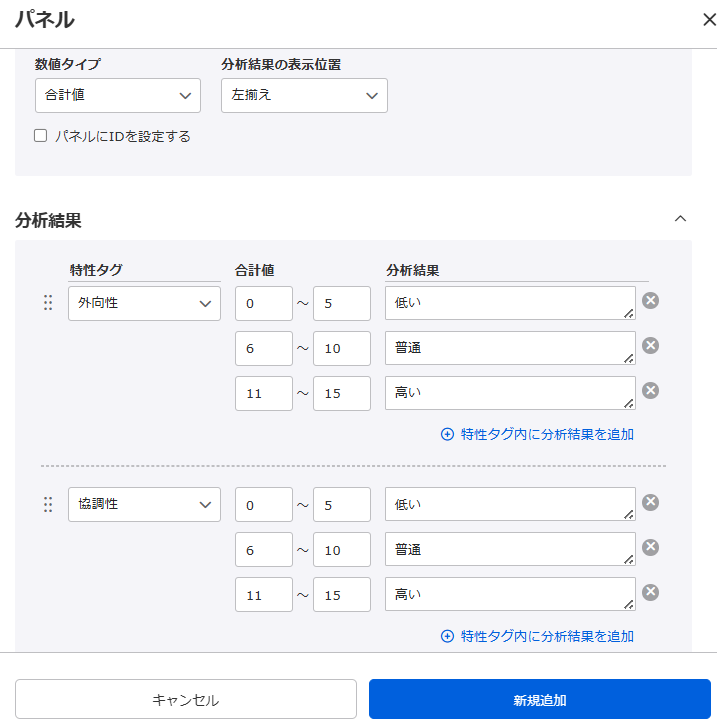
Task: Remove the 外向性 普通 result row
Action: click(650, 346)
